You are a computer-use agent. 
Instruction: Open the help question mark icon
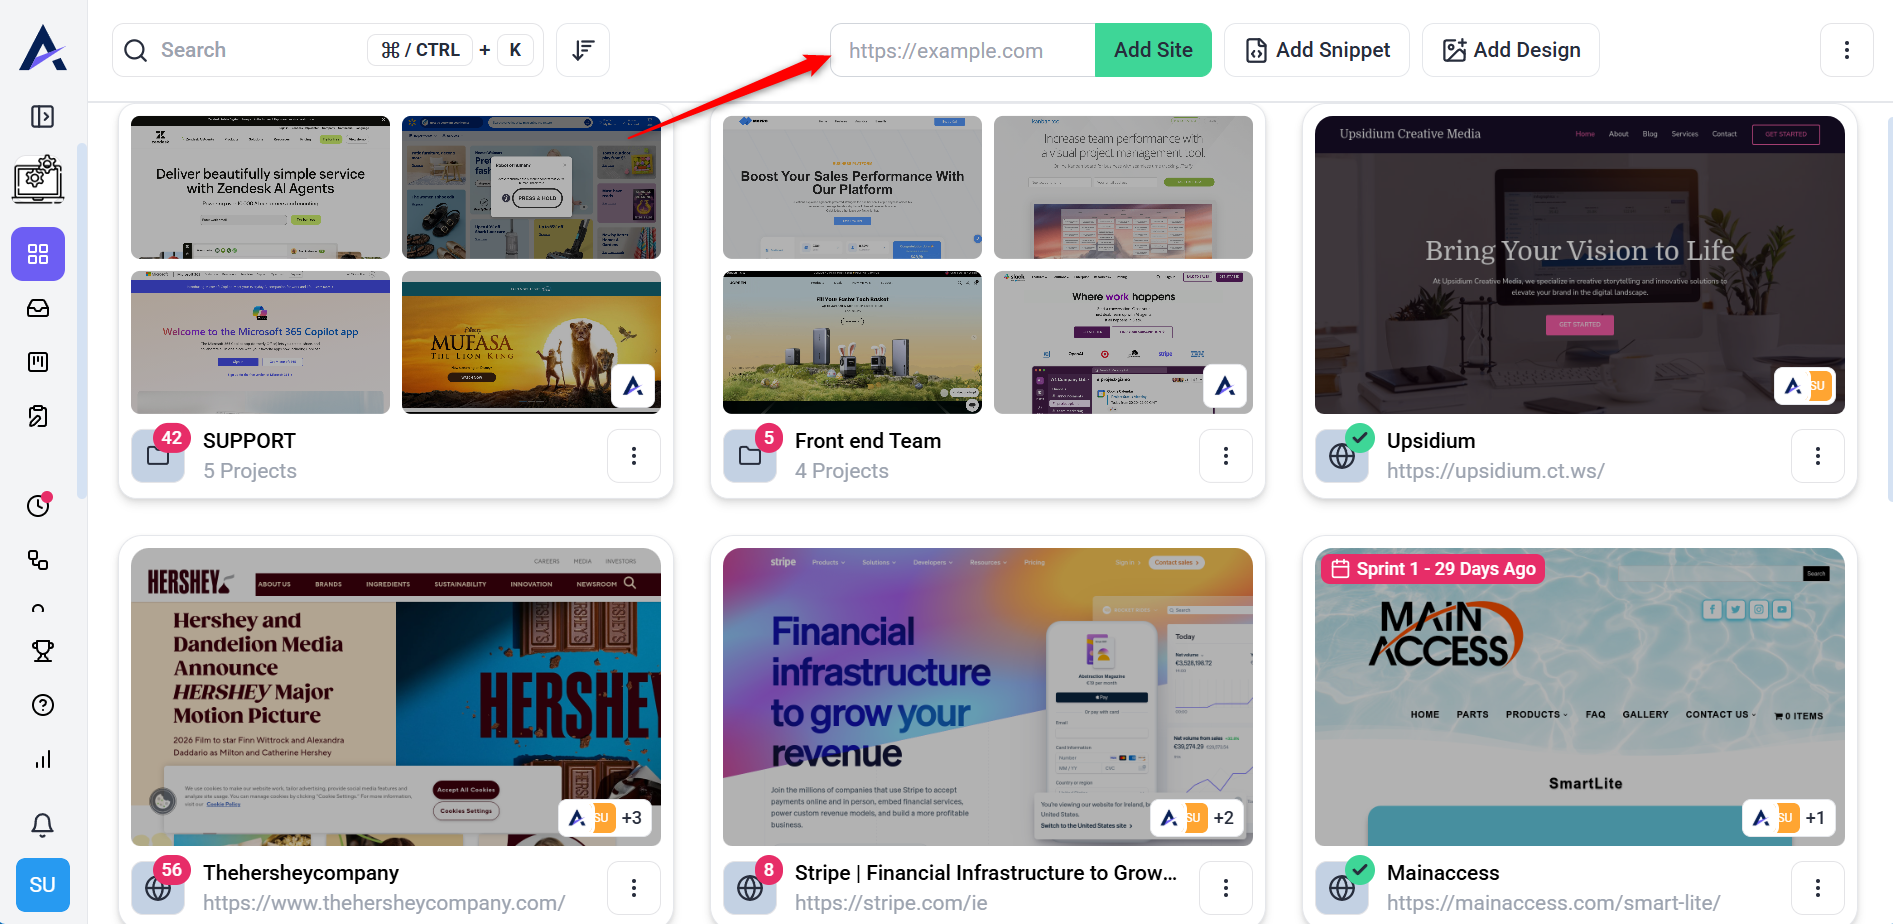[x=42, y=705]
